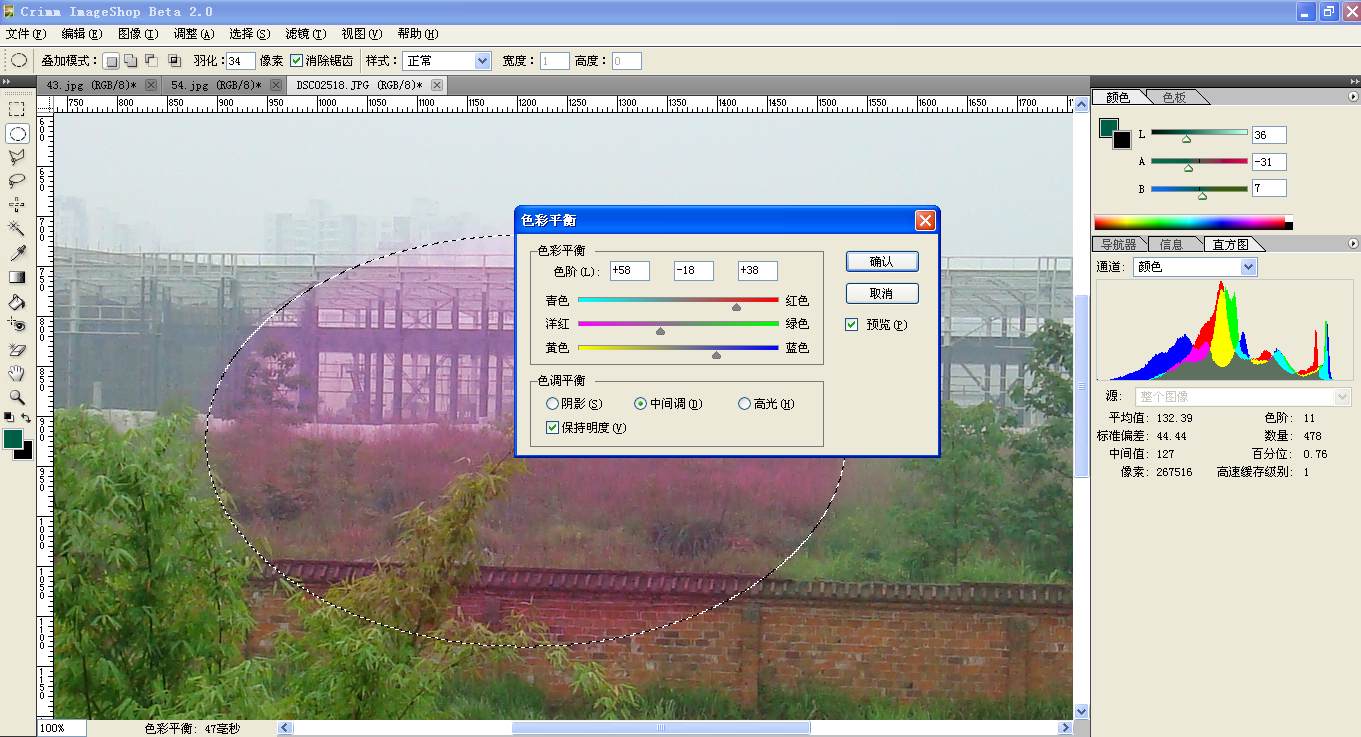1361x737 pixels.
Task: Select the Eyedropper tool
Action: click(x=17, y=253)
